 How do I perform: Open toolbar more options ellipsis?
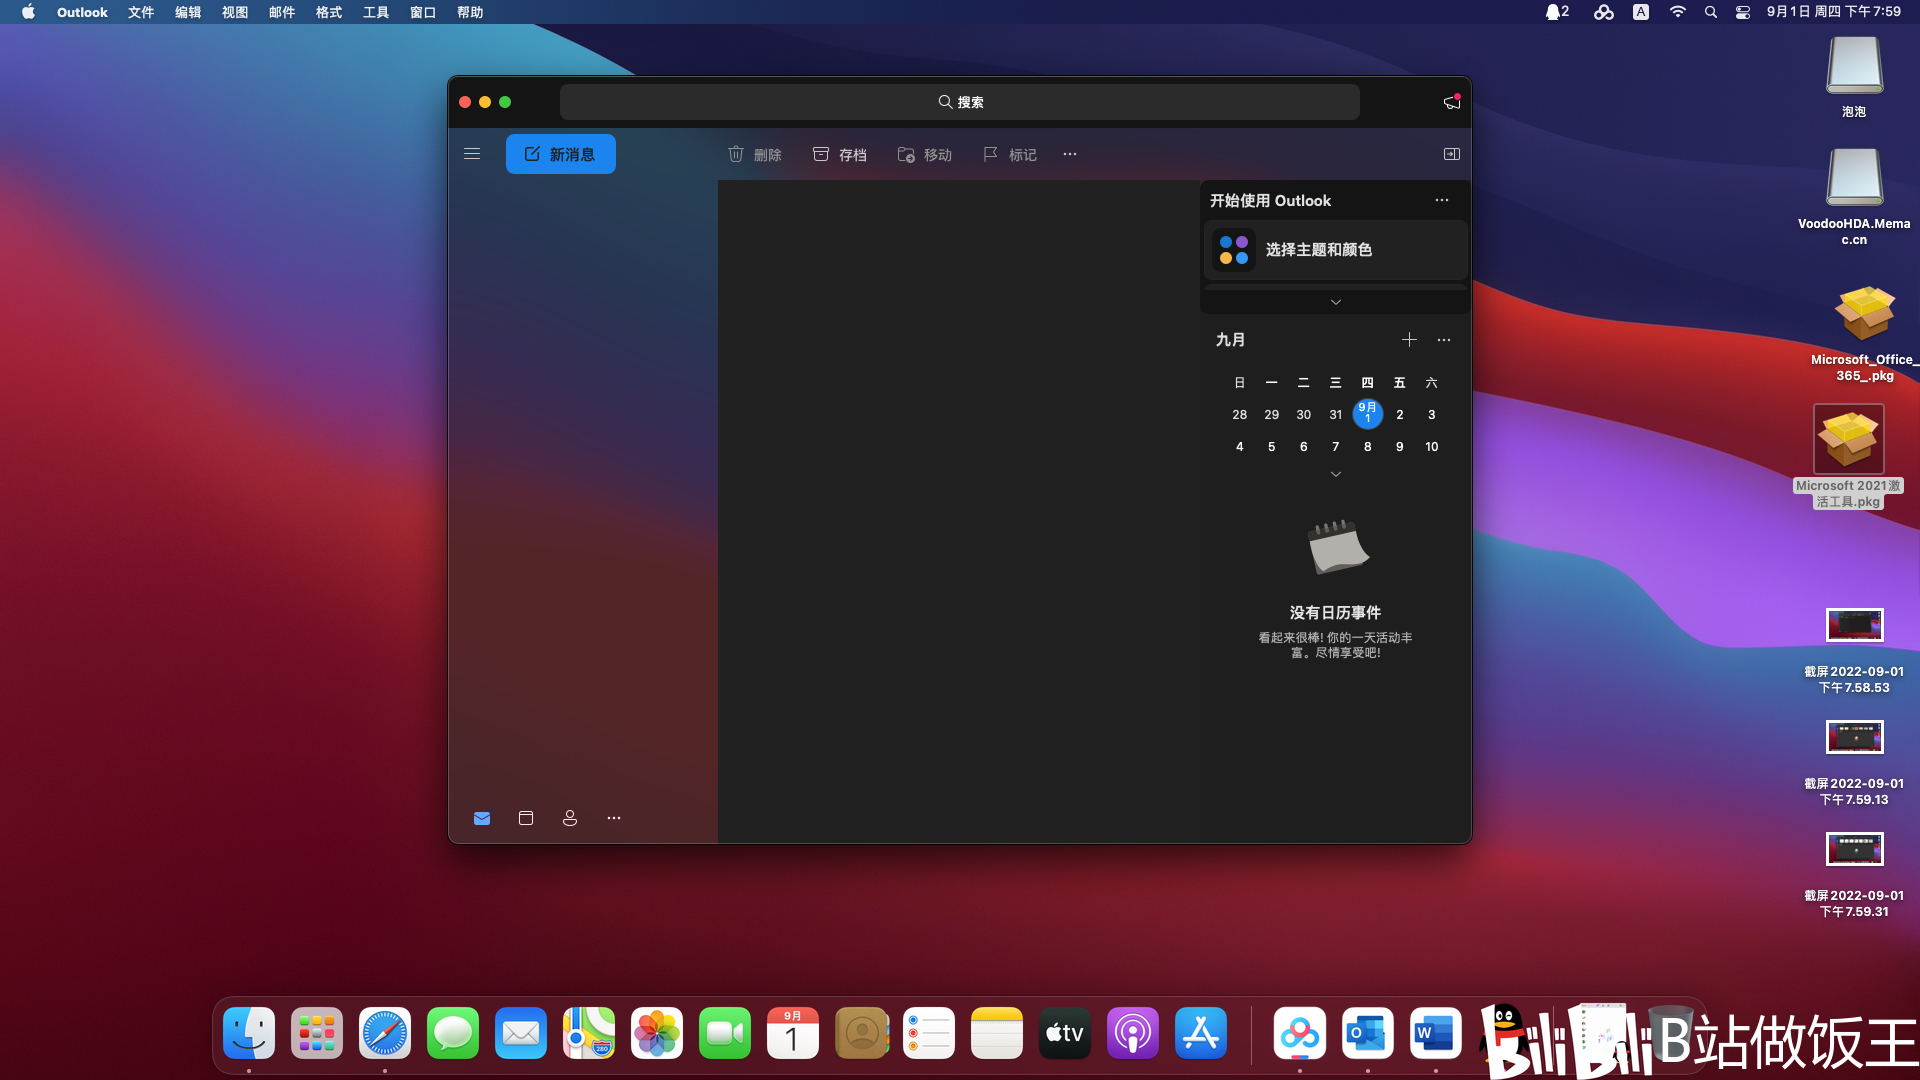click(1070, 154)
